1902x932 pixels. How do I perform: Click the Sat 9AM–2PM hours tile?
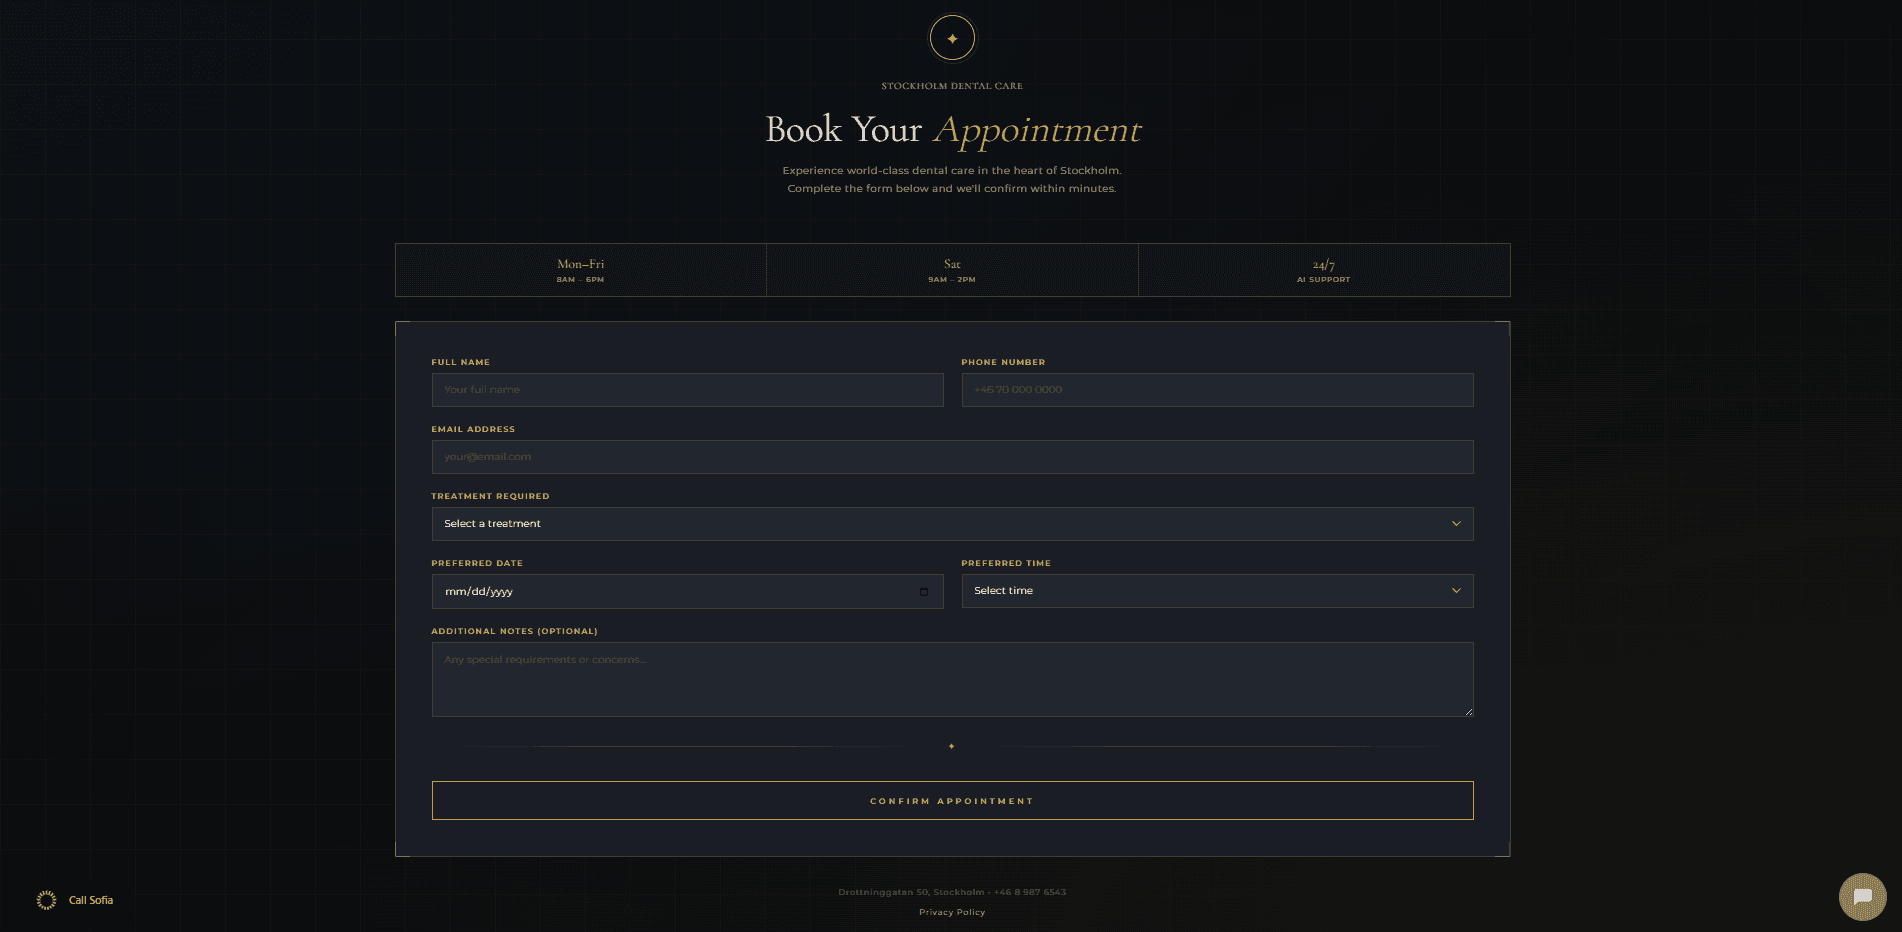tap(952, 270)
